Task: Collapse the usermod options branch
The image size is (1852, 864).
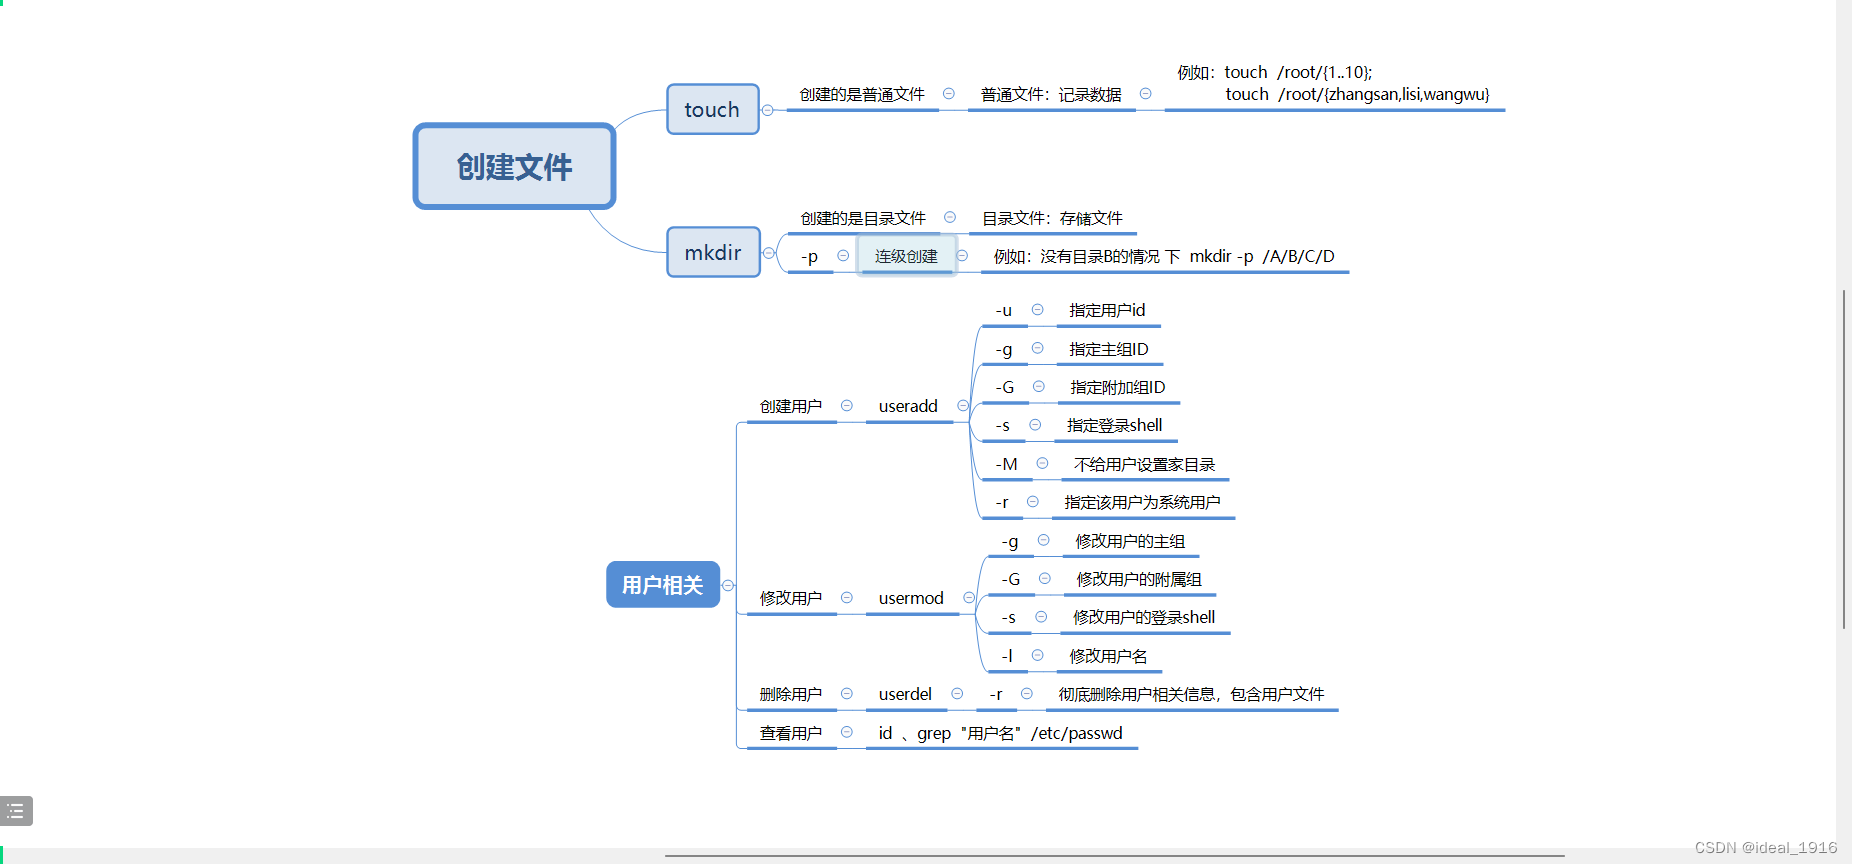Action: [969, 597]
